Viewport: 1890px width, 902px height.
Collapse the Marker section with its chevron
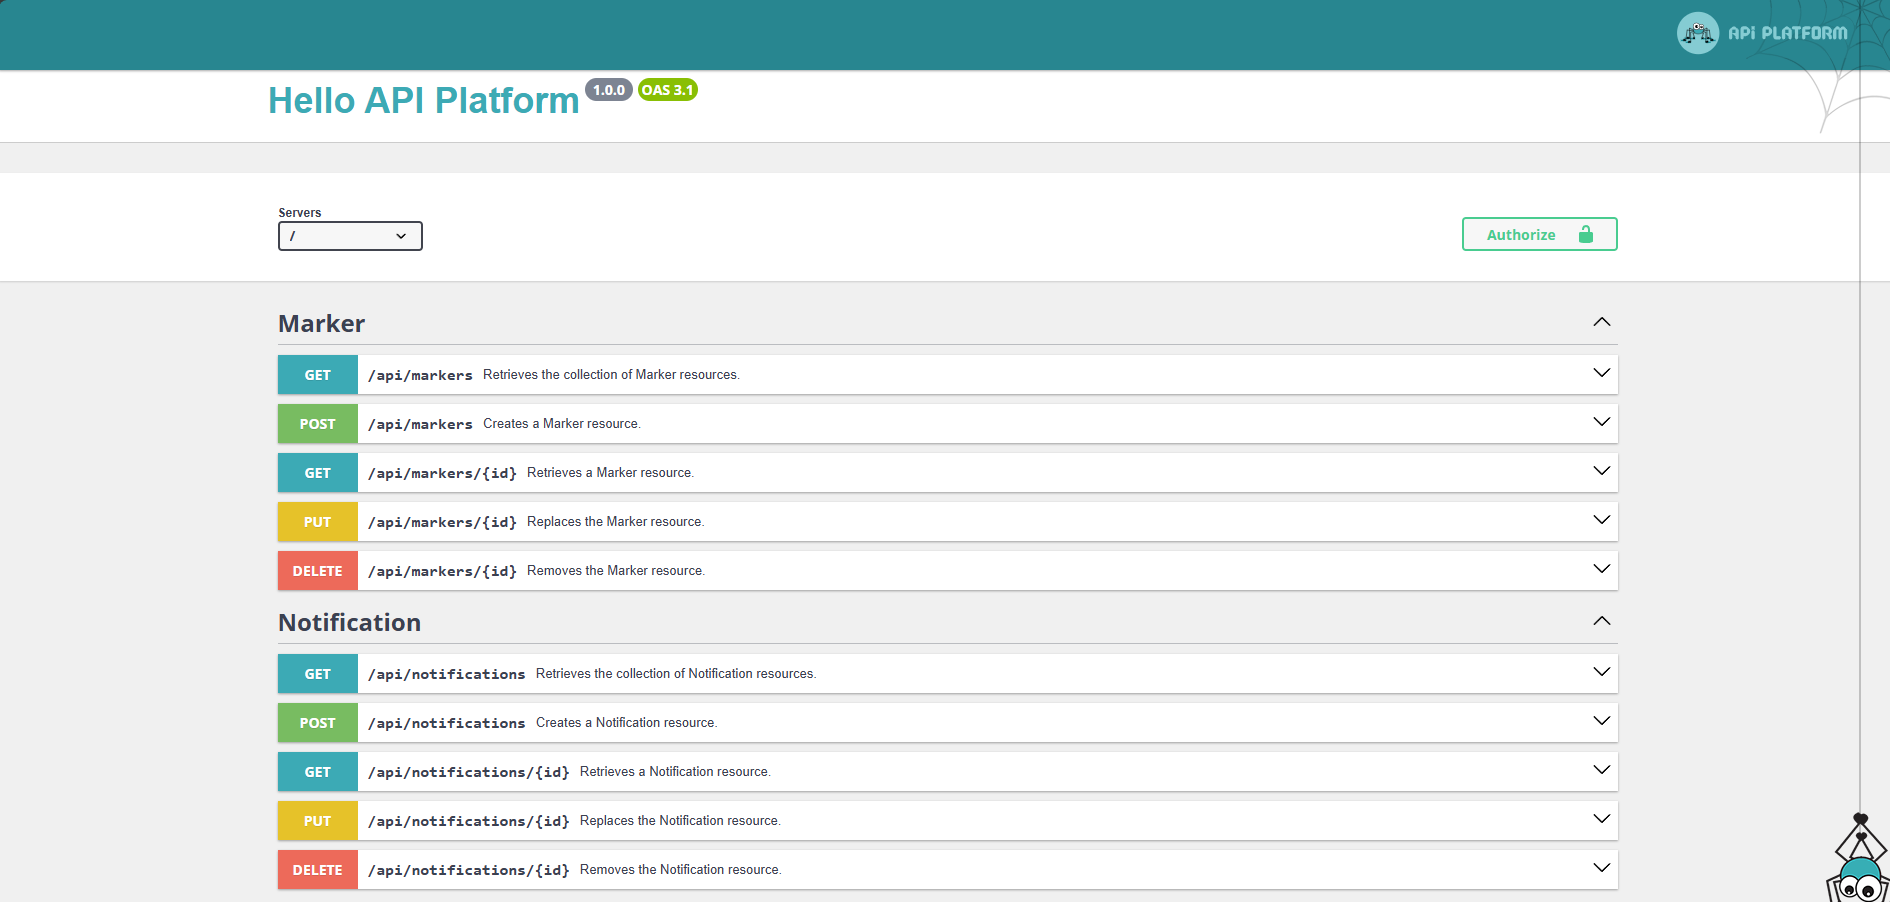click(x=1601, y=322)
